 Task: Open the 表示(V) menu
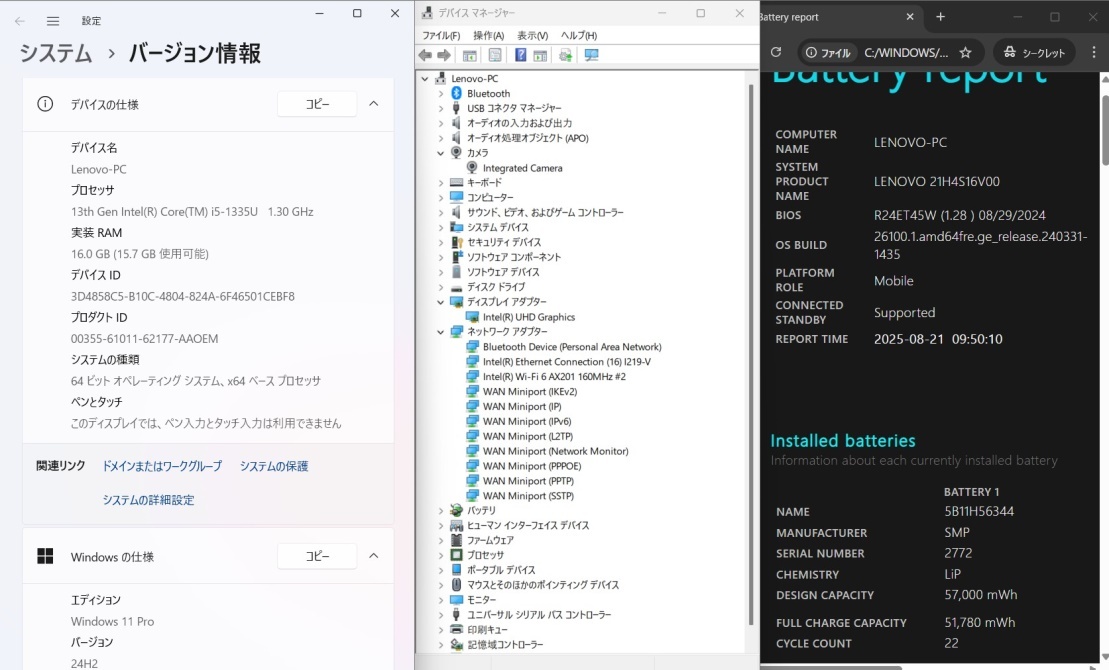coord(533,35)
